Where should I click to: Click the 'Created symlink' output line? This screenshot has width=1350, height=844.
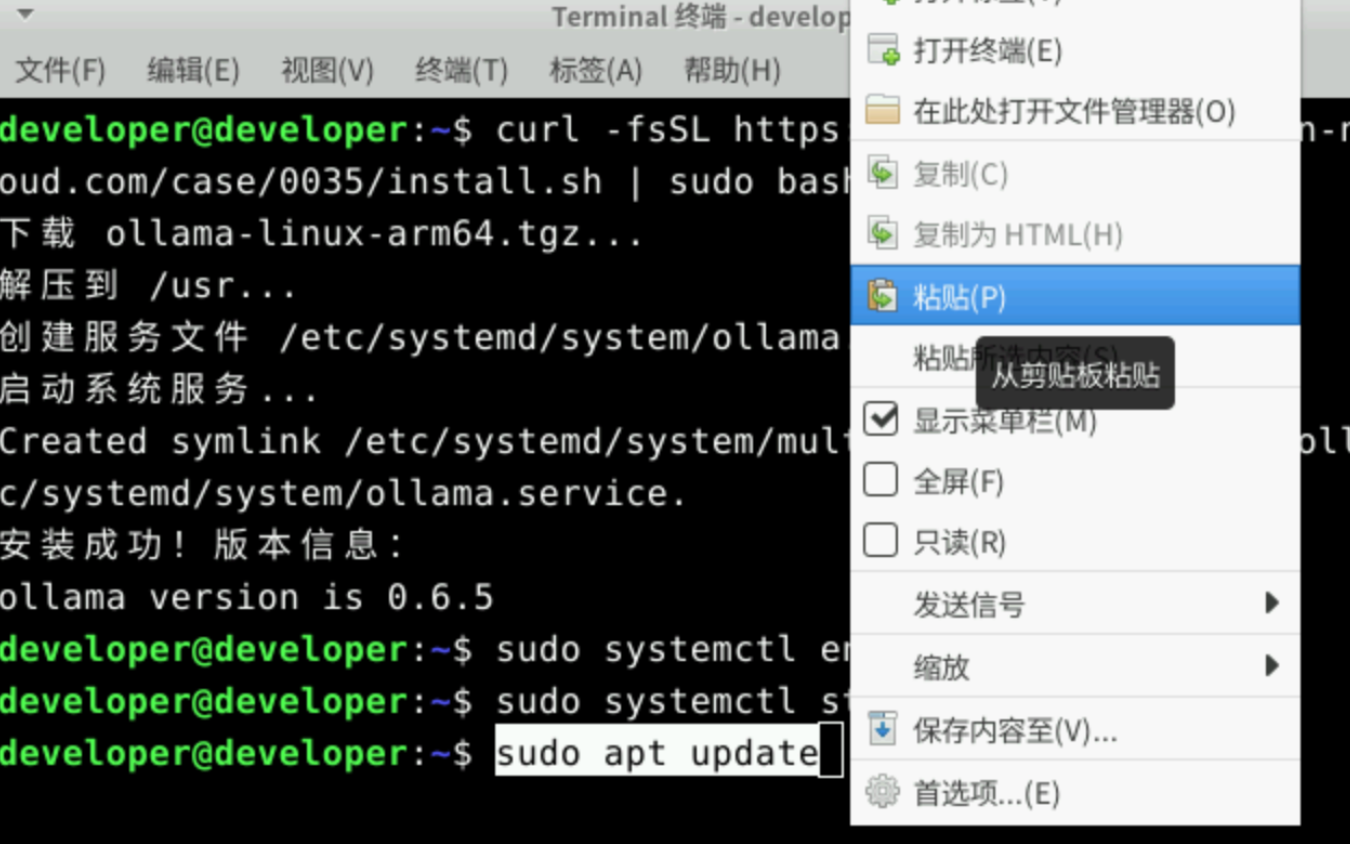pos(425,441)
